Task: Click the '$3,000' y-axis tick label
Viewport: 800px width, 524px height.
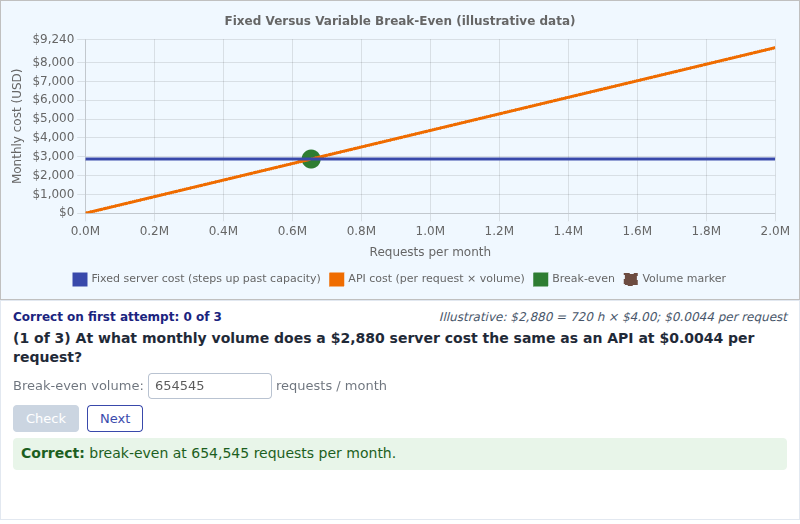Action: coord(54,156)
